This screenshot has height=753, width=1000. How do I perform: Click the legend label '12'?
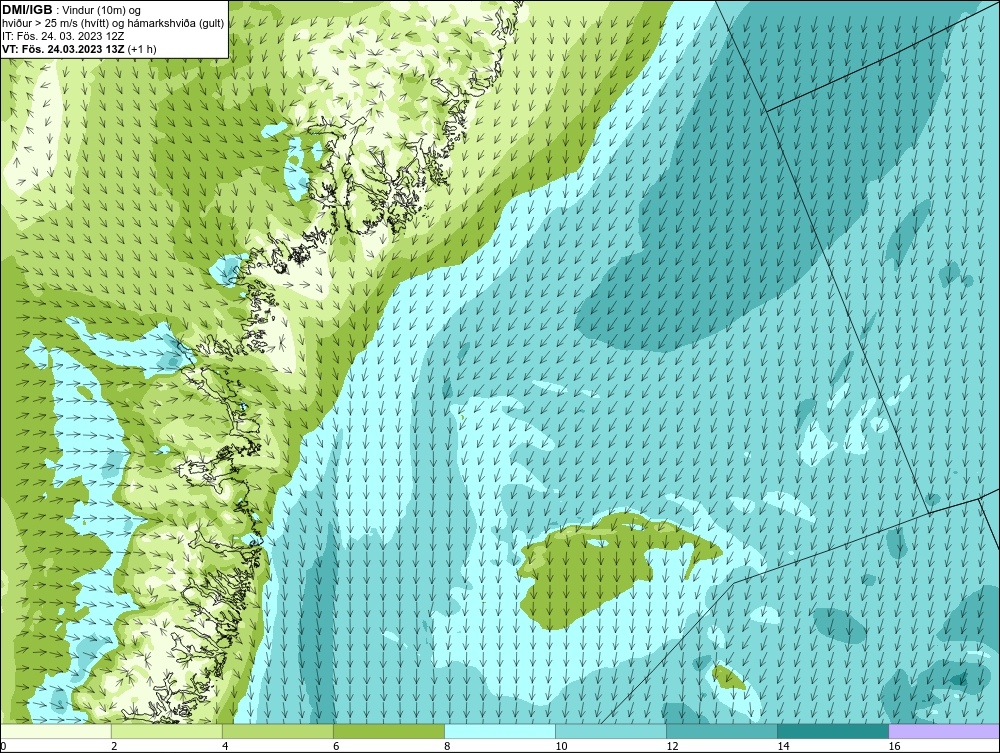(672, 747)
